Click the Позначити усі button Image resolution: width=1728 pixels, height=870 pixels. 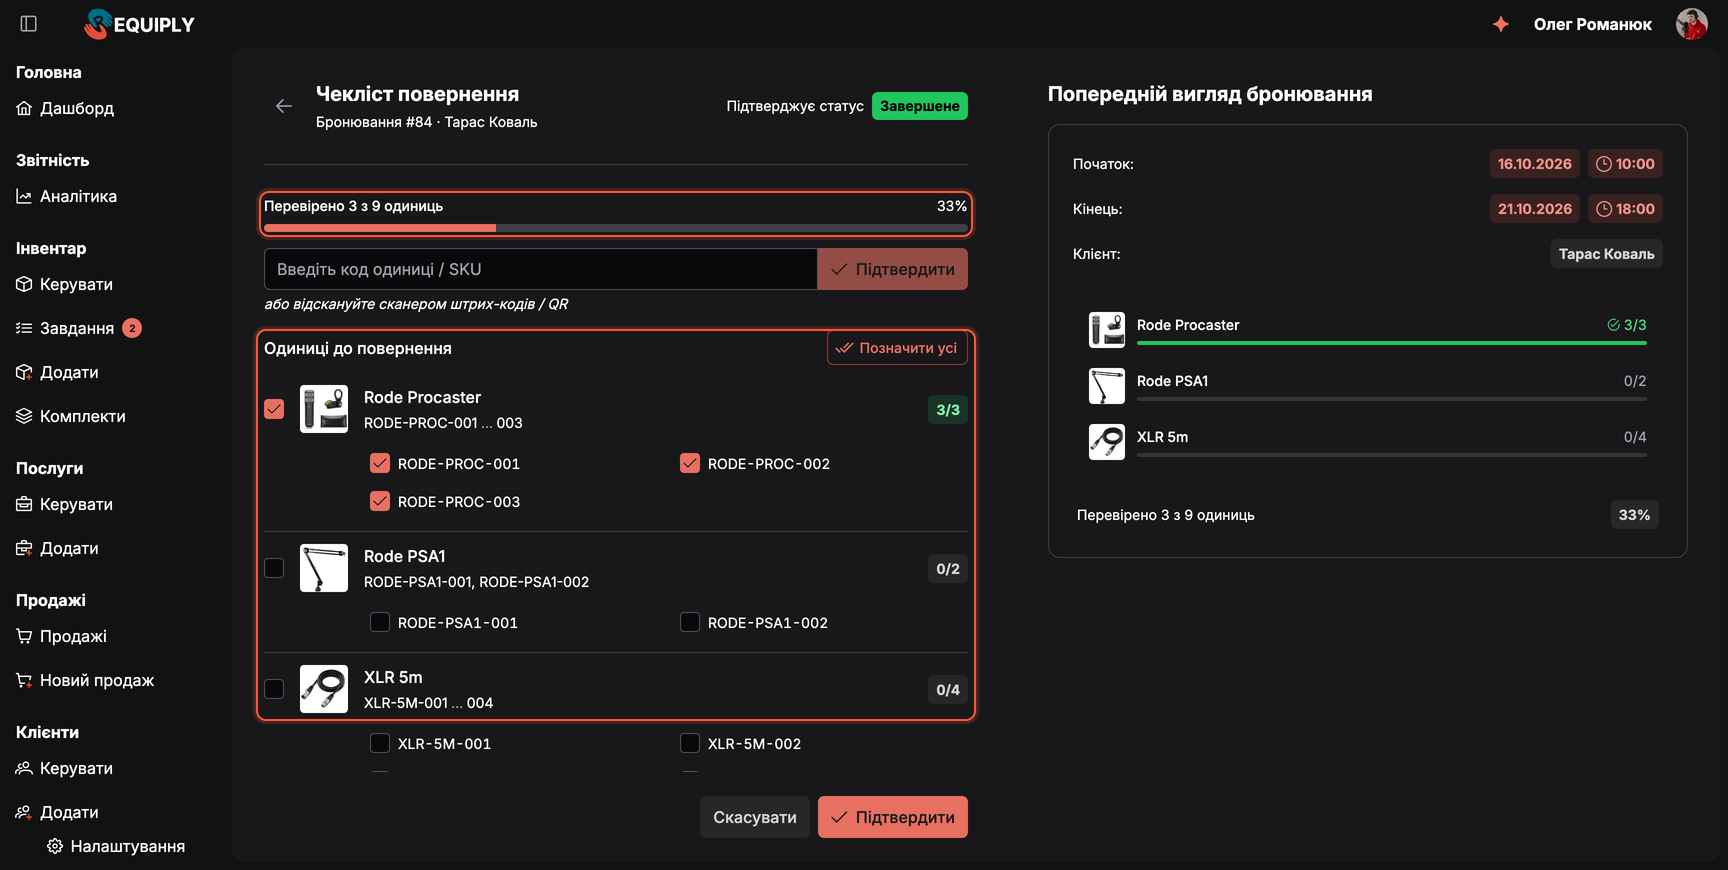click(897, 348)
